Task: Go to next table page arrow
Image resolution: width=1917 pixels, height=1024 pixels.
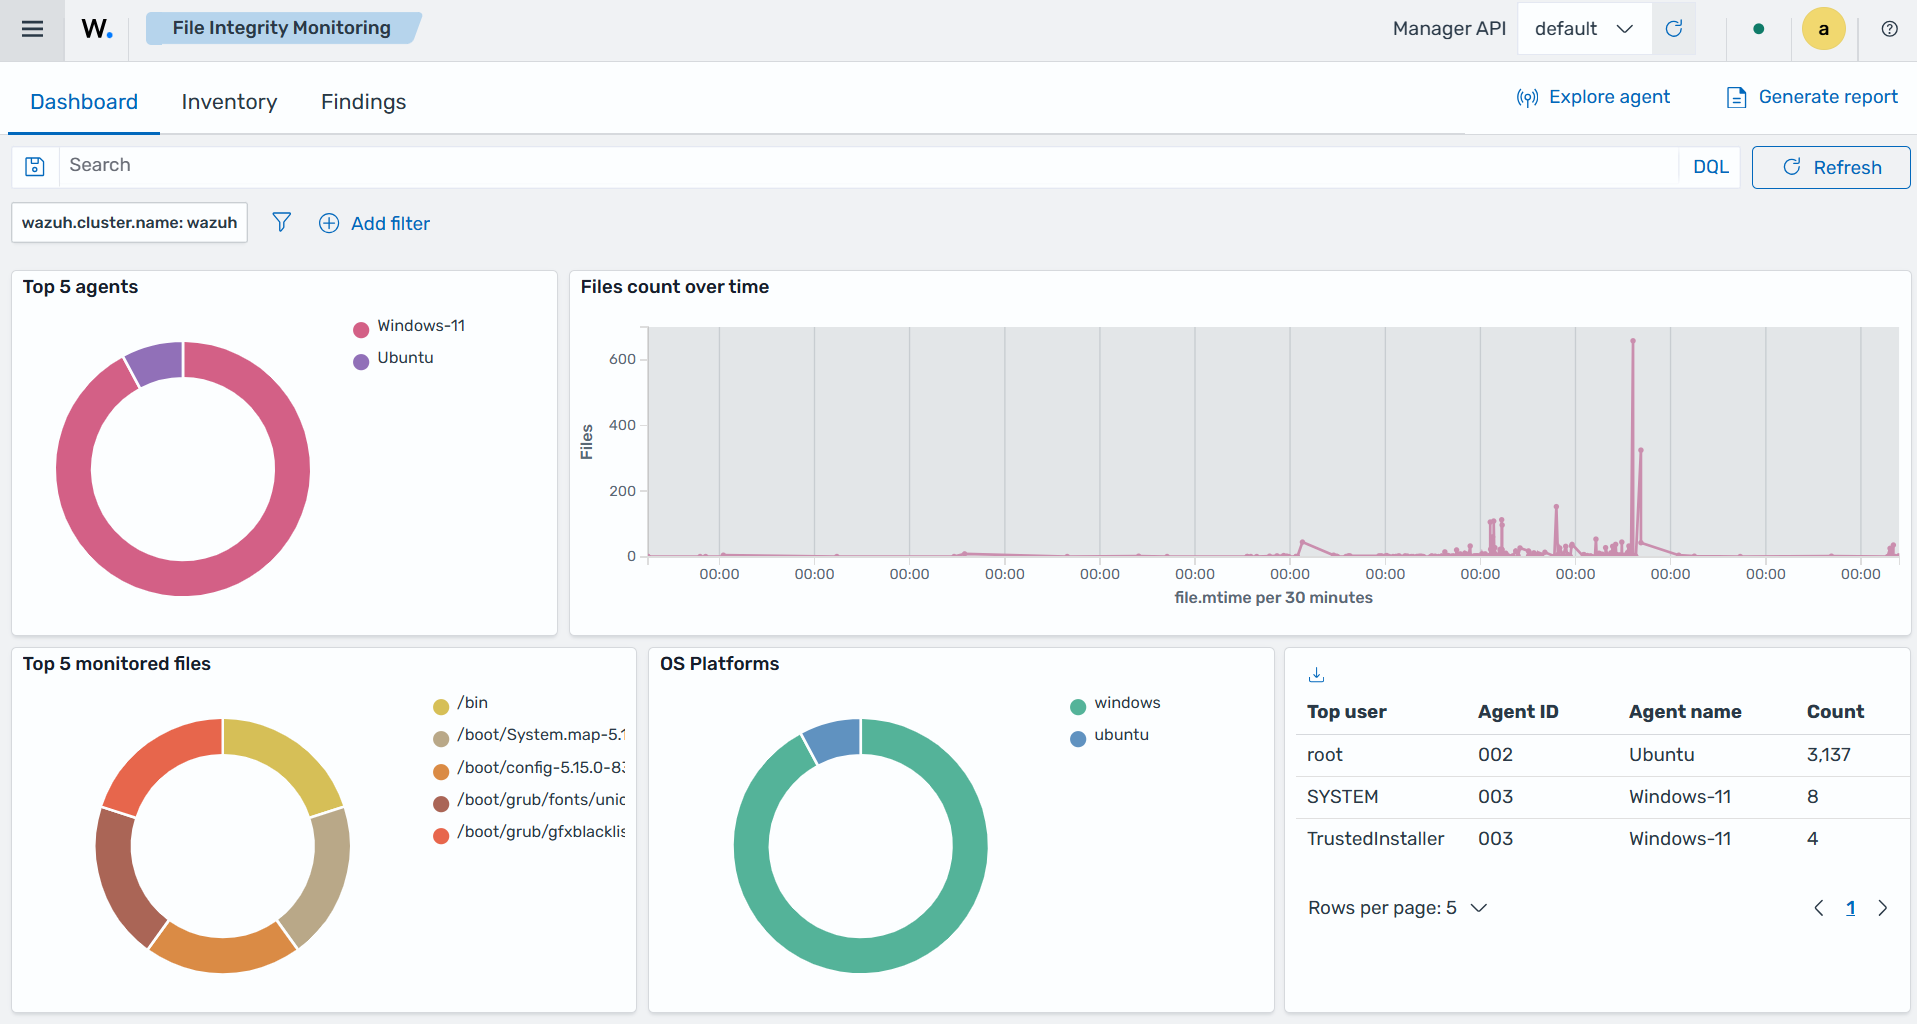Action: click(x=1882, y=908)
